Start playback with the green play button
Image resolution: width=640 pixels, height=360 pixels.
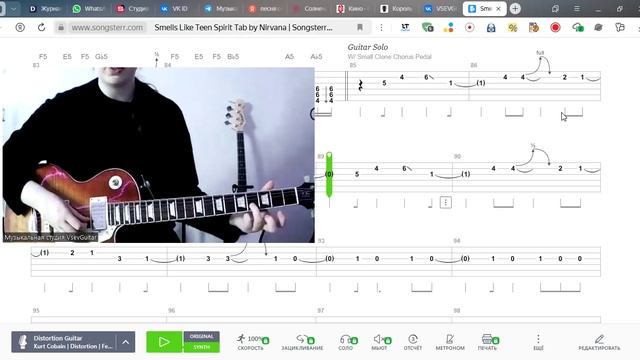164,342
